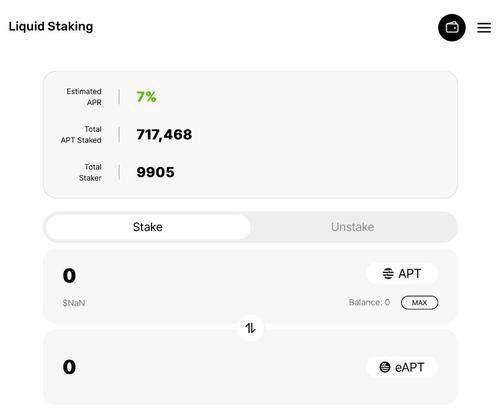Image resolution: width=500 pixels, height=412 pixels.
Task: Click the APT token logo icon
Action: click(388, 273)
